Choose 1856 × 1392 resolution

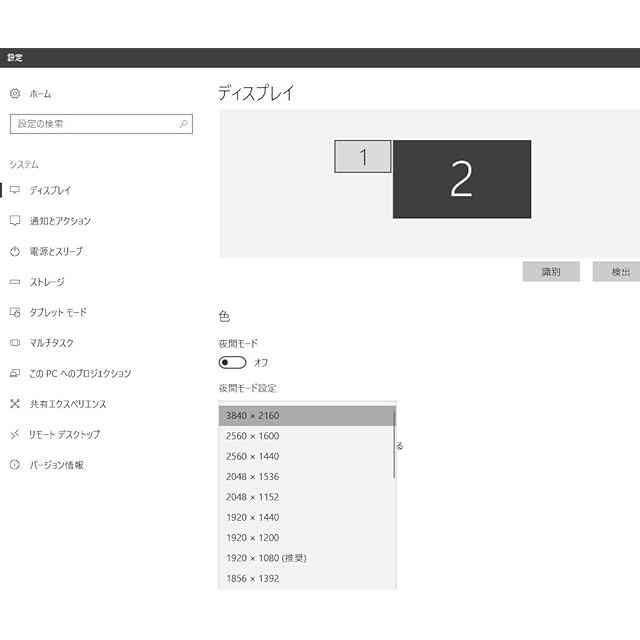coord(306,578)
